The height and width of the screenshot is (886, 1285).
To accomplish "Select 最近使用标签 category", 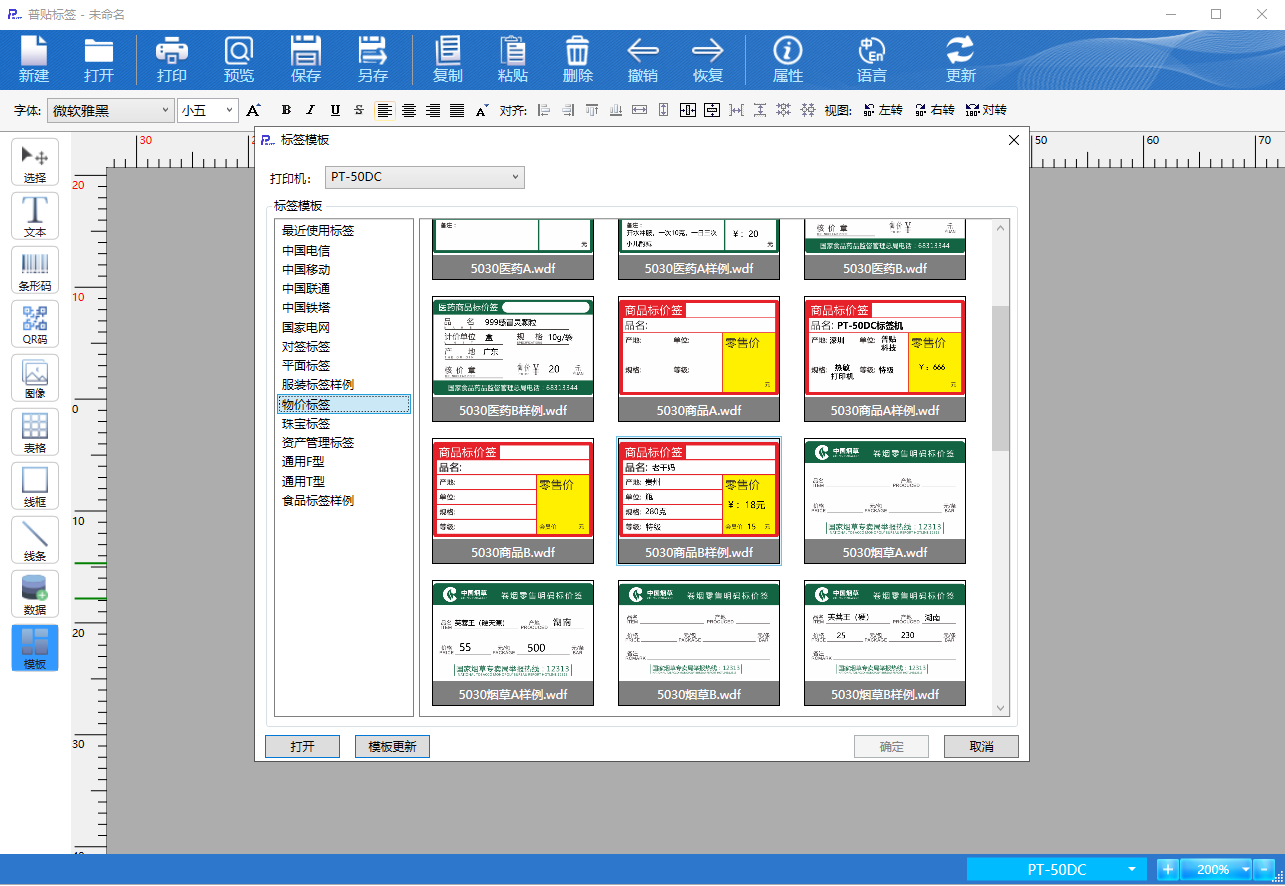I will [318, 231].
